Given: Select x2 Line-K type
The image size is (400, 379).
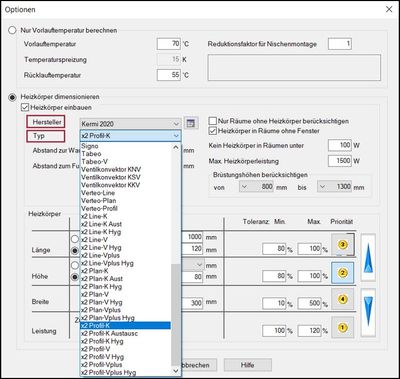Looking at the screenshot, I should [125, 216].
